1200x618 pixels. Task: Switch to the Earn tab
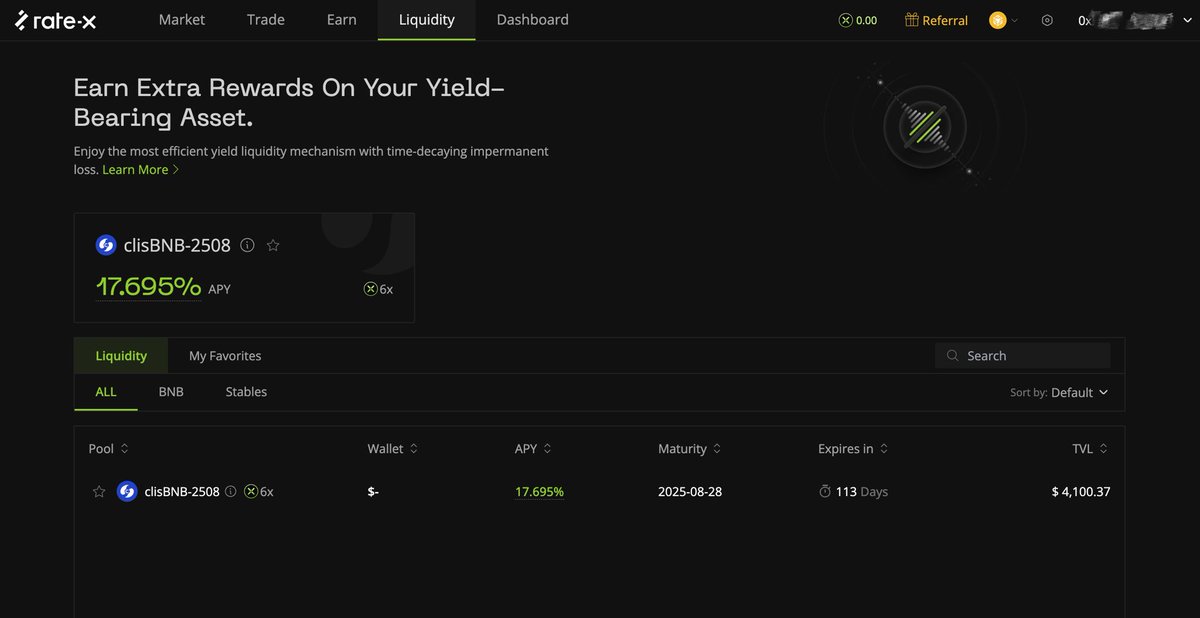click(x=342, y=20)
